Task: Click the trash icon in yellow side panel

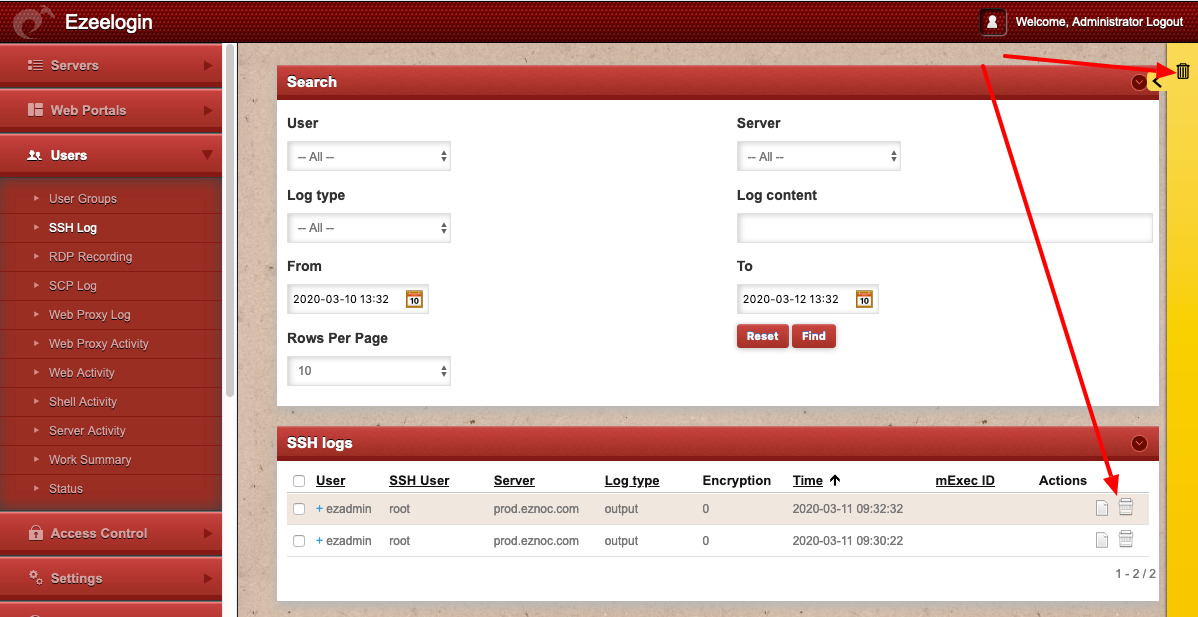Action: click(x=1183, y=72)
